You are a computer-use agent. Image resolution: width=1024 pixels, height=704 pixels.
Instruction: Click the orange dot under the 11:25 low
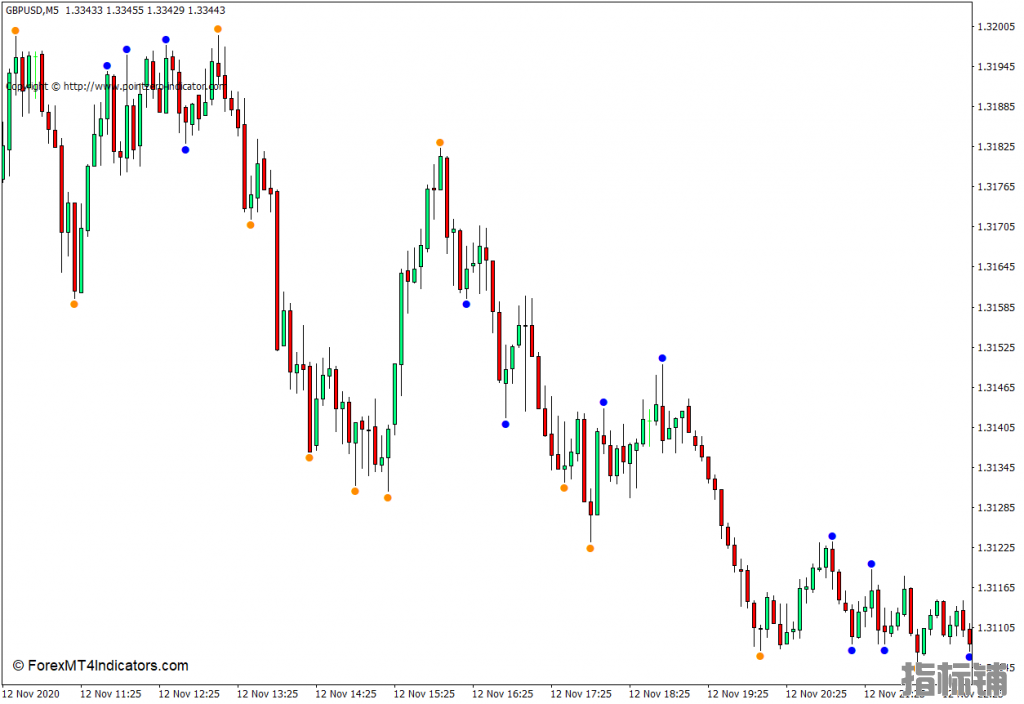coord(74,304)
